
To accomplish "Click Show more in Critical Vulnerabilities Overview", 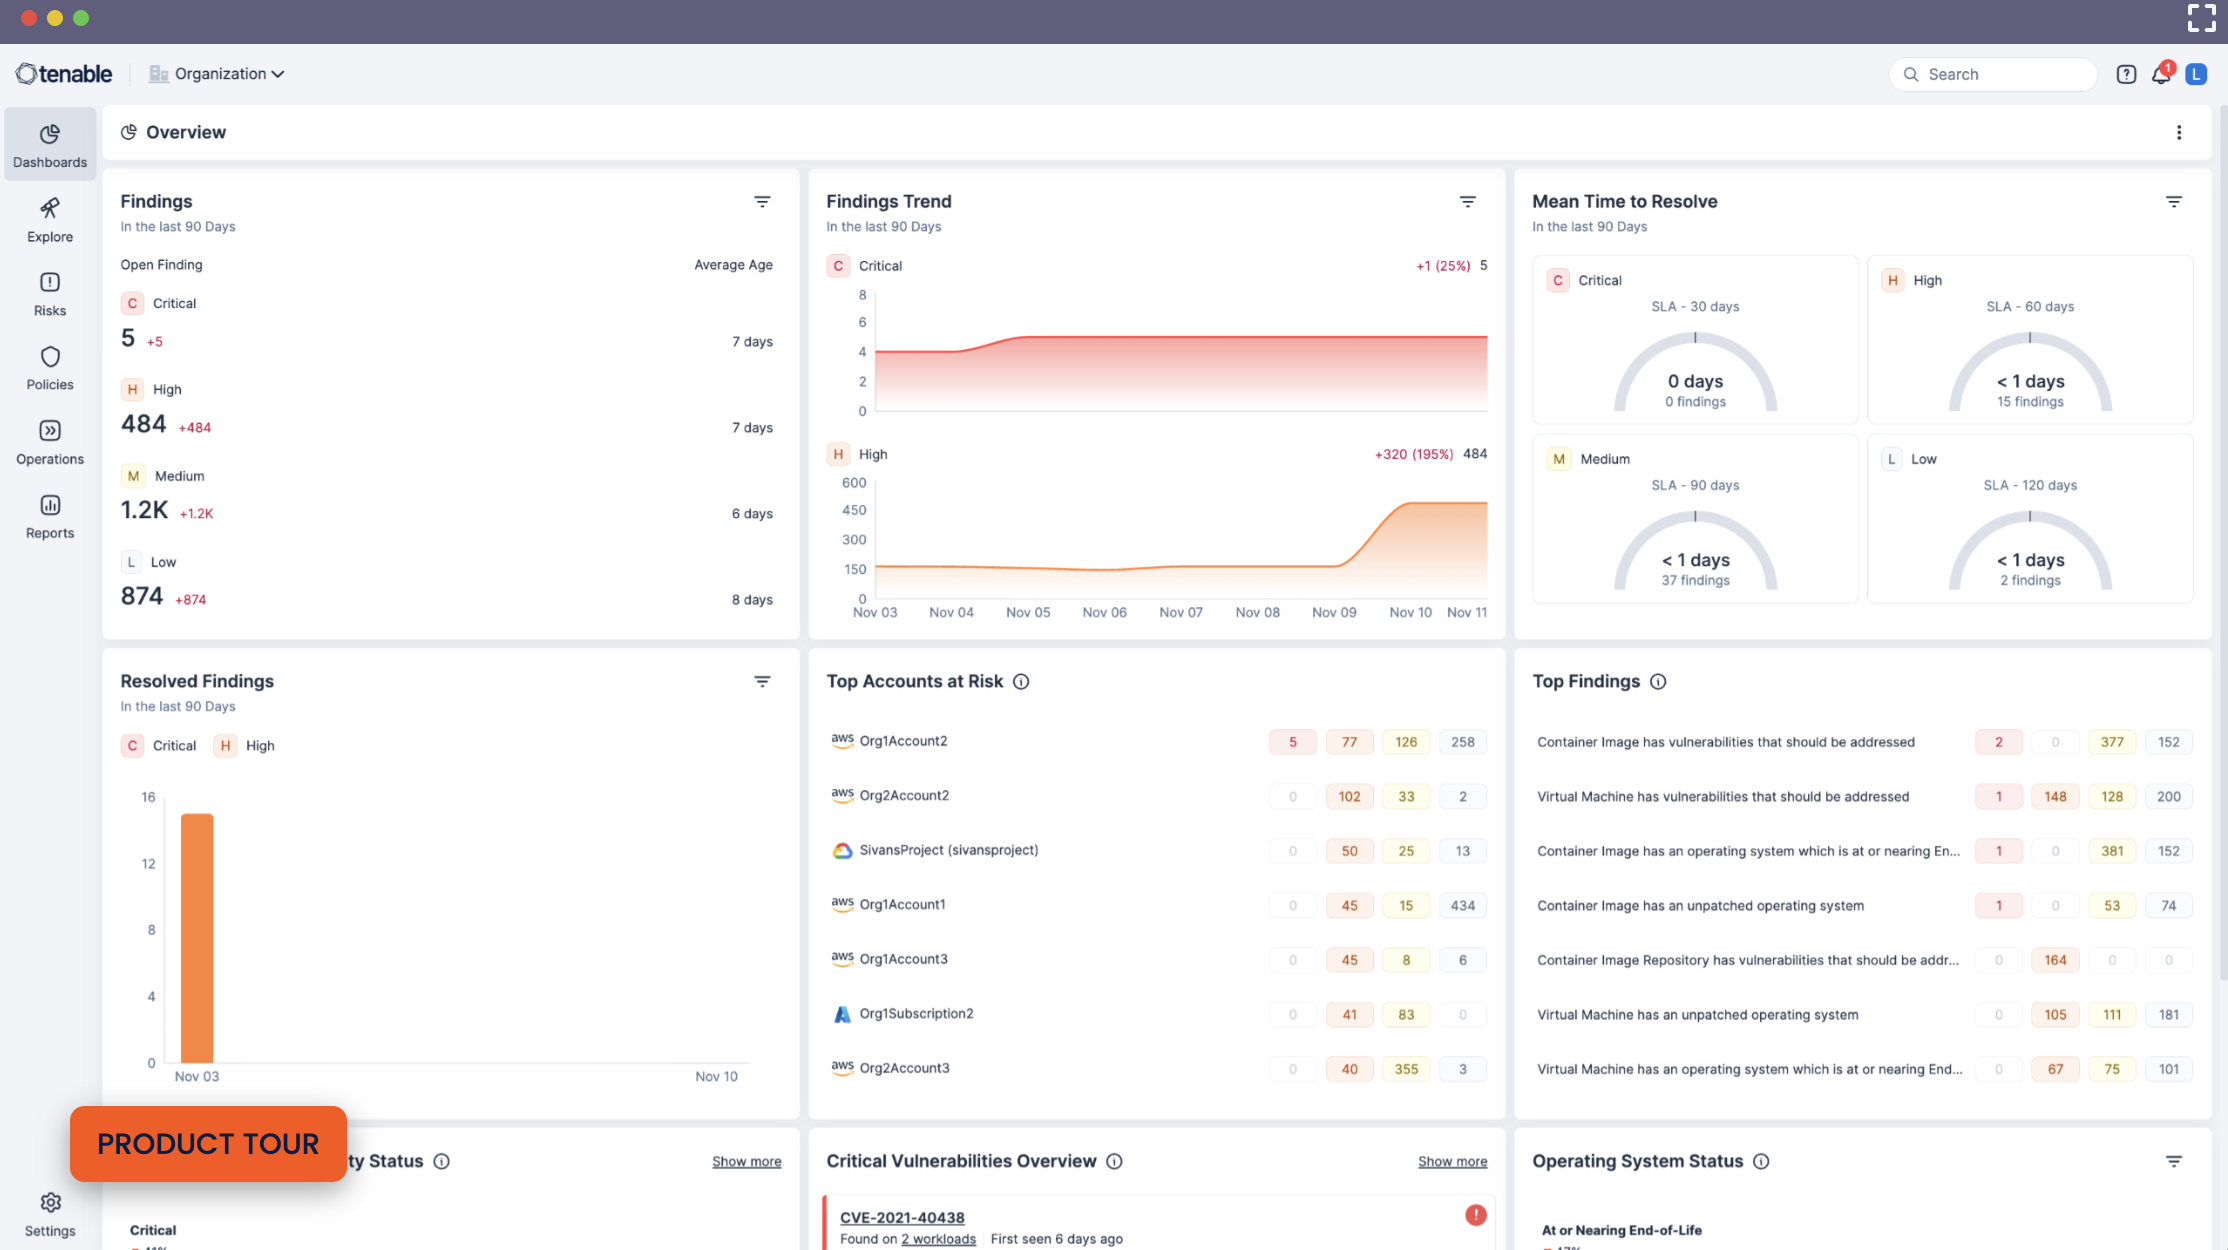I will 1452,1162.
